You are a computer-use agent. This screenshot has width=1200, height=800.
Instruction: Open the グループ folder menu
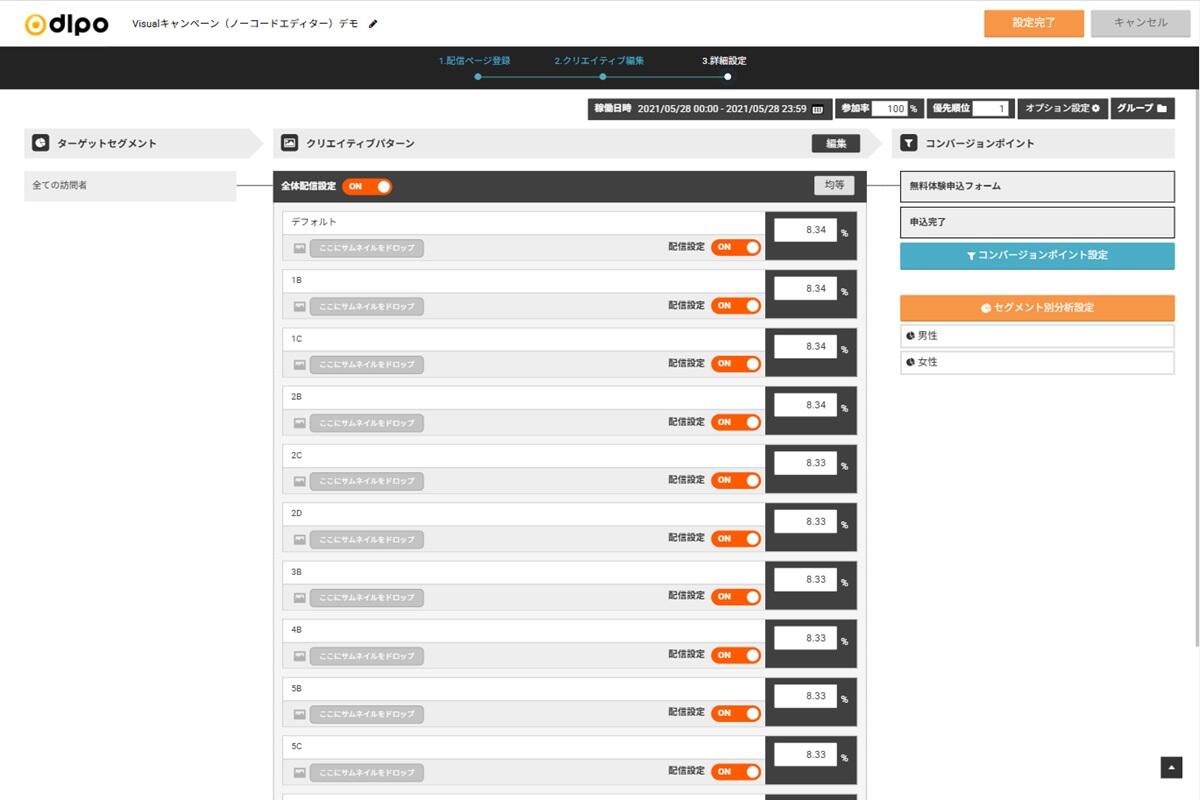(1142, 108)
